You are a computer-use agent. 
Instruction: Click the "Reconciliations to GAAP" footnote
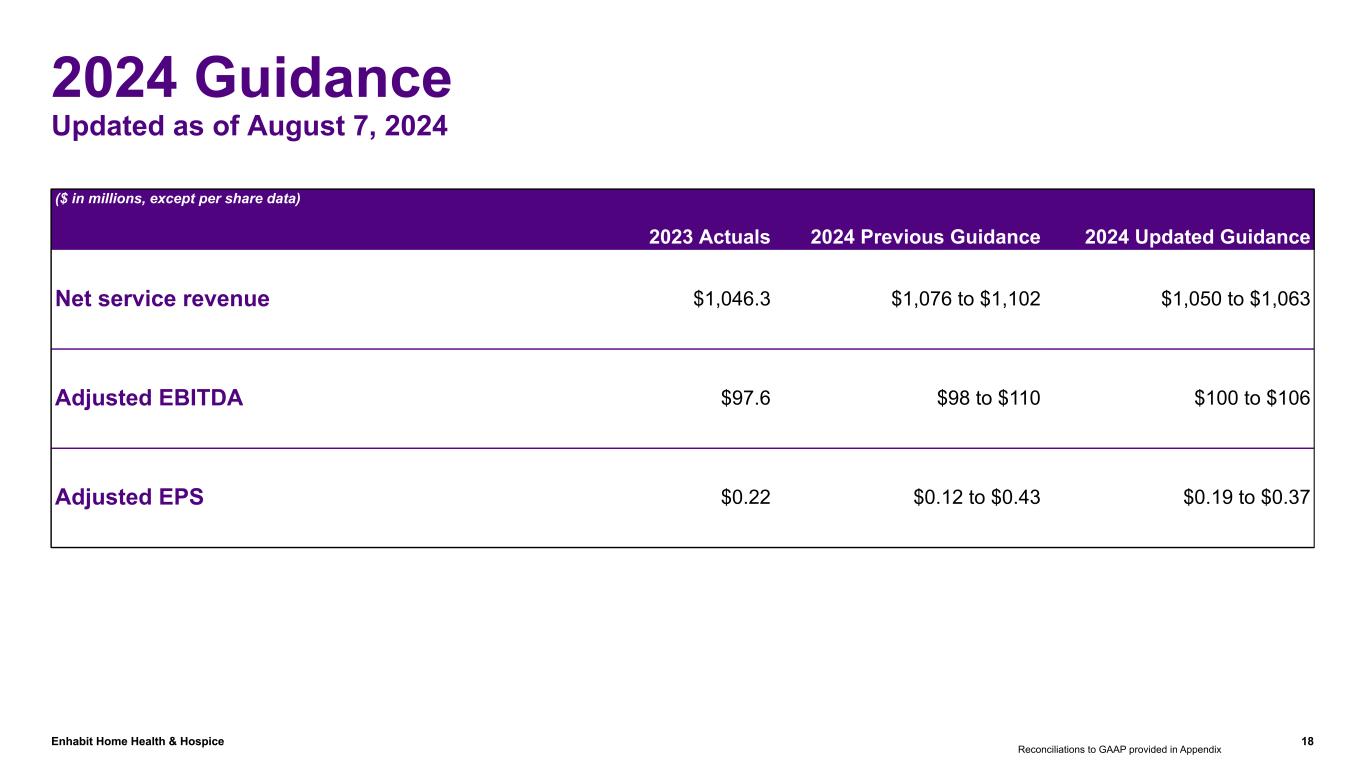(x=1119, y=749)
